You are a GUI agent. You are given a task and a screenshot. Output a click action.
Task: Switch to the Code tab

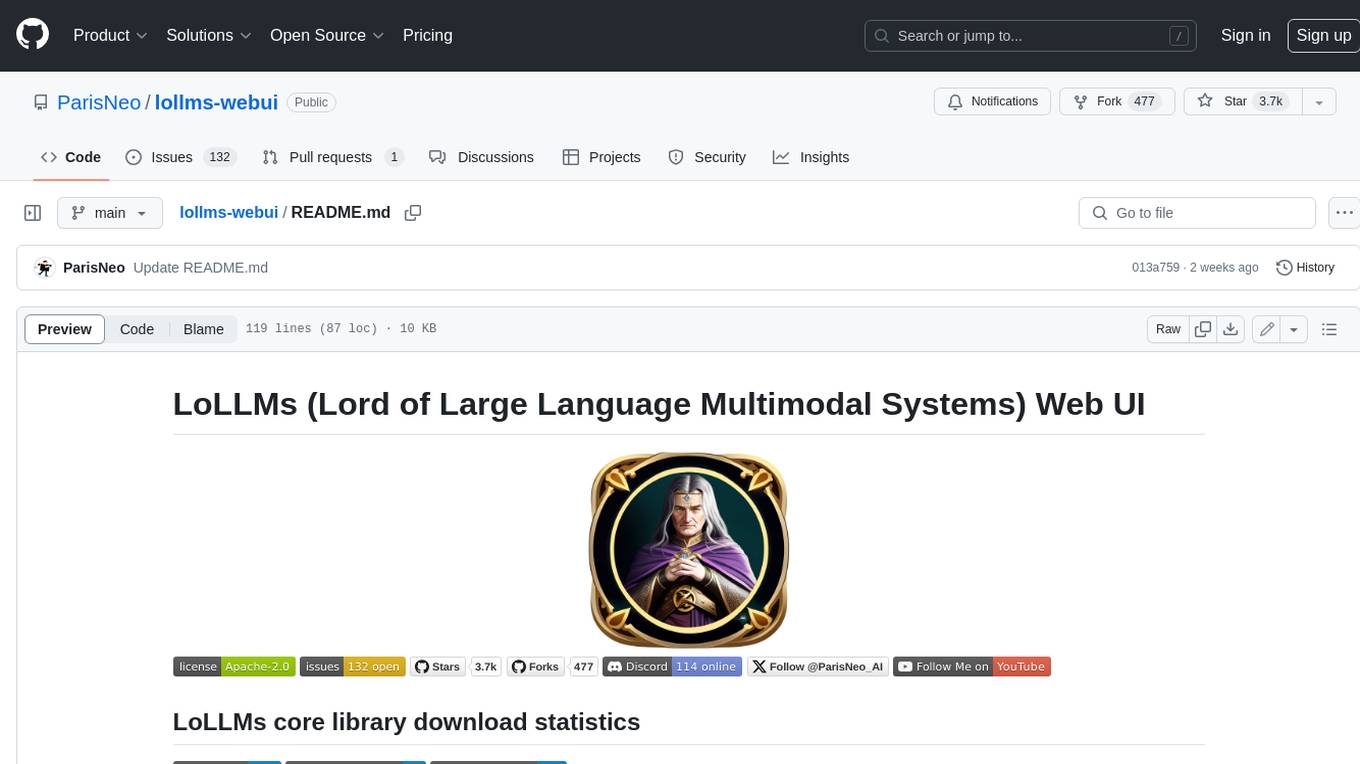71,157
